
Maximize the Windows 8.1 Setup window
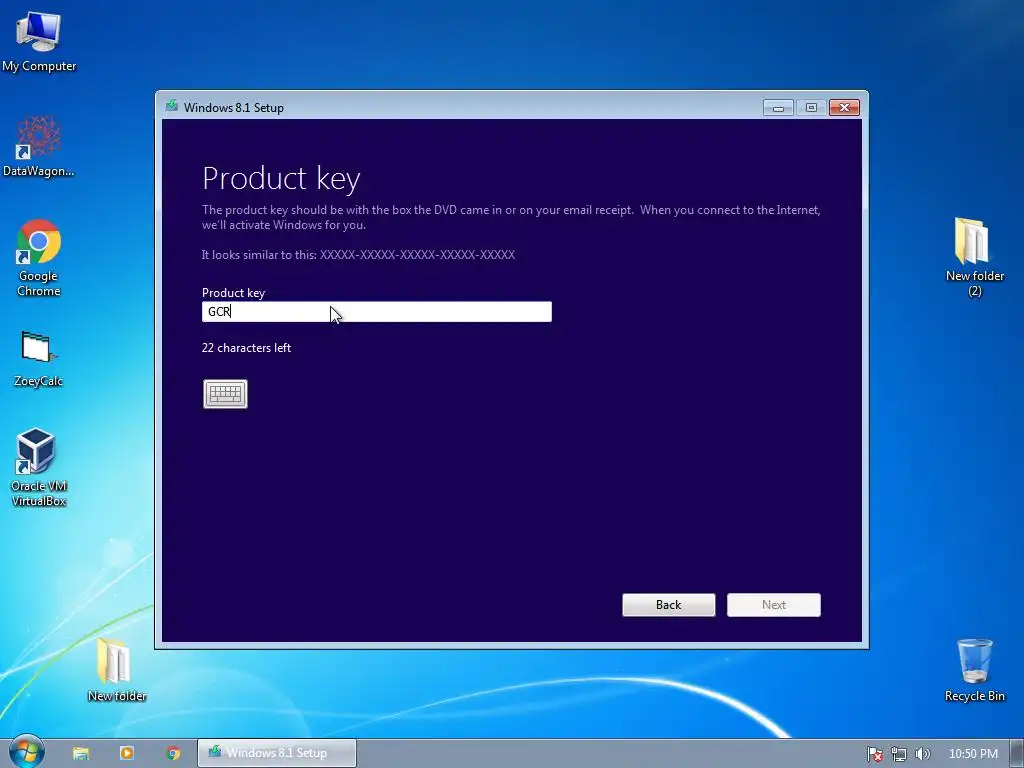[811, 108]
